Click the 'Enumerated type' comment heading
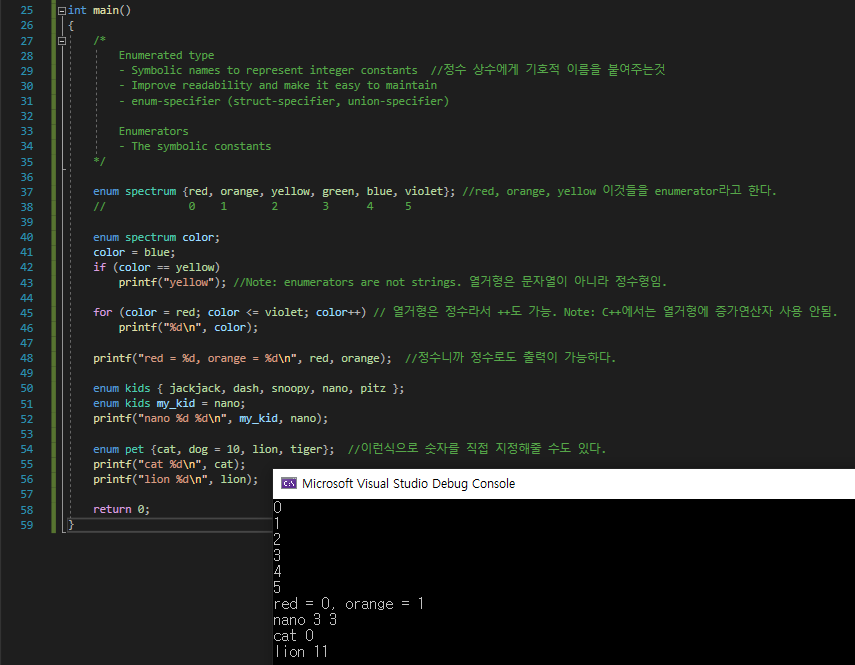 (166, 55)
